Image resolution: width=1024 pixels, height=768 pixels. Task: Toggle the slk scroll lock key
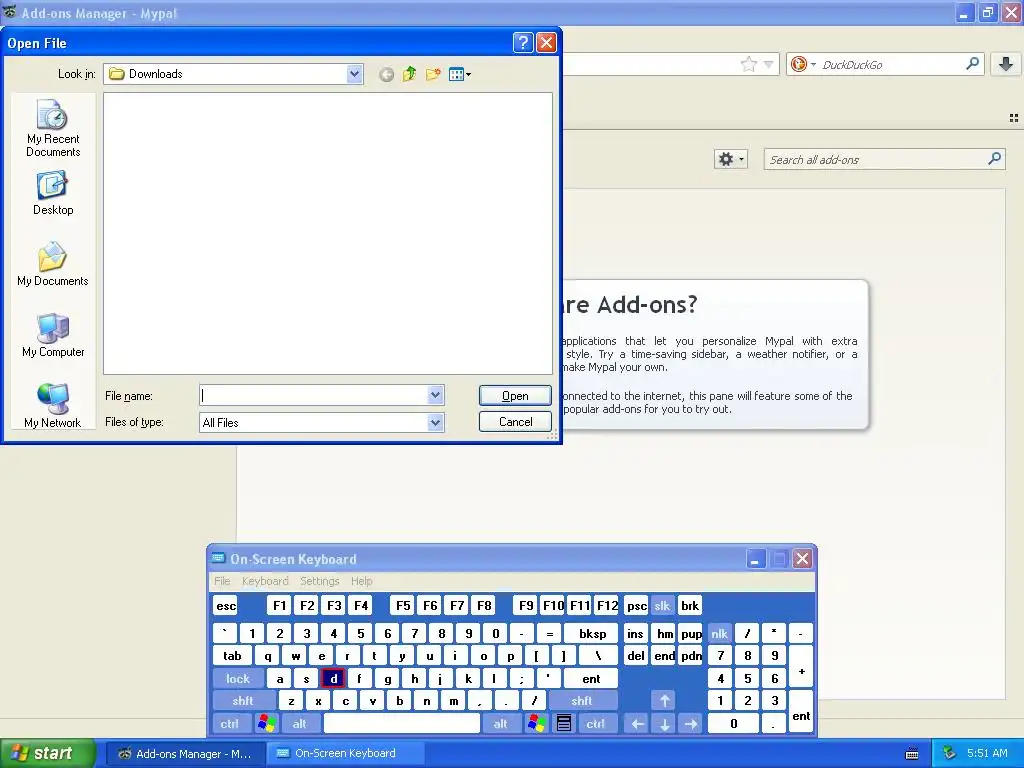pyautogui.click(x=662, y=605)
